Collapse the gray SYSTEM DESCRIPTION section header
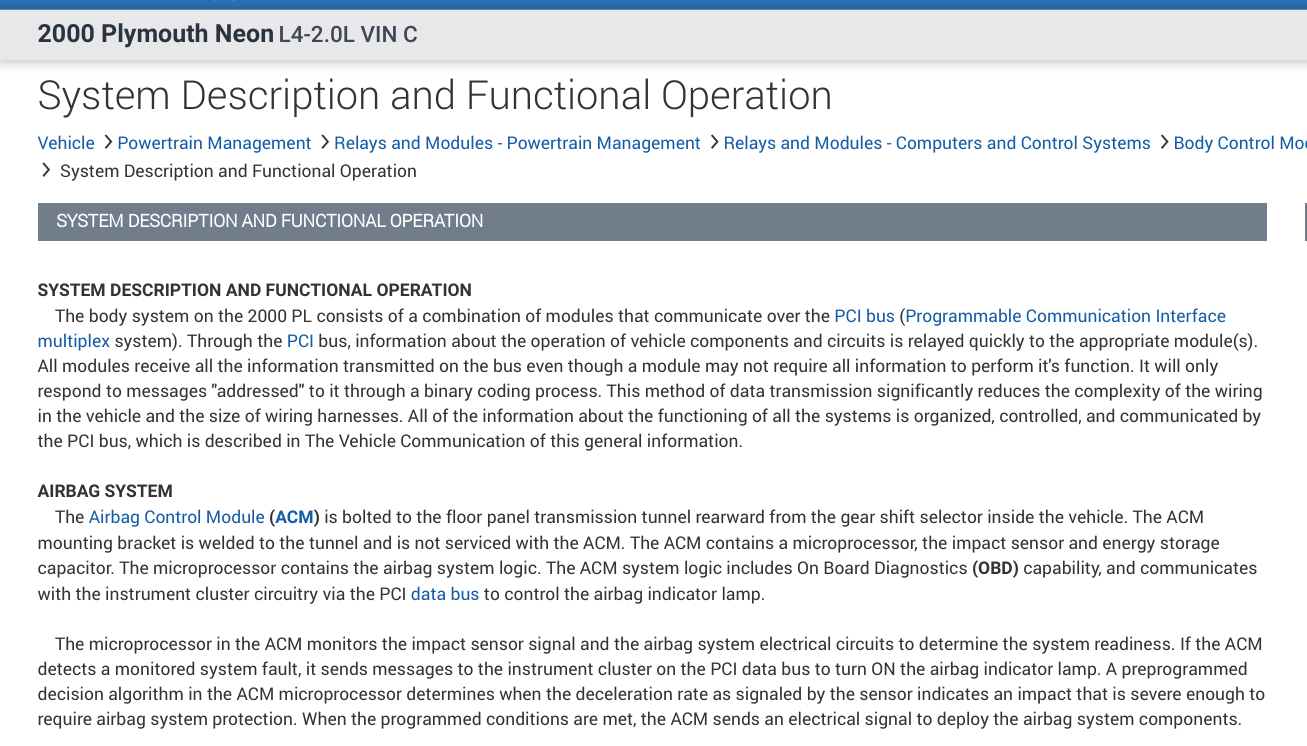 pyautogui.click(x=652, y=221)
